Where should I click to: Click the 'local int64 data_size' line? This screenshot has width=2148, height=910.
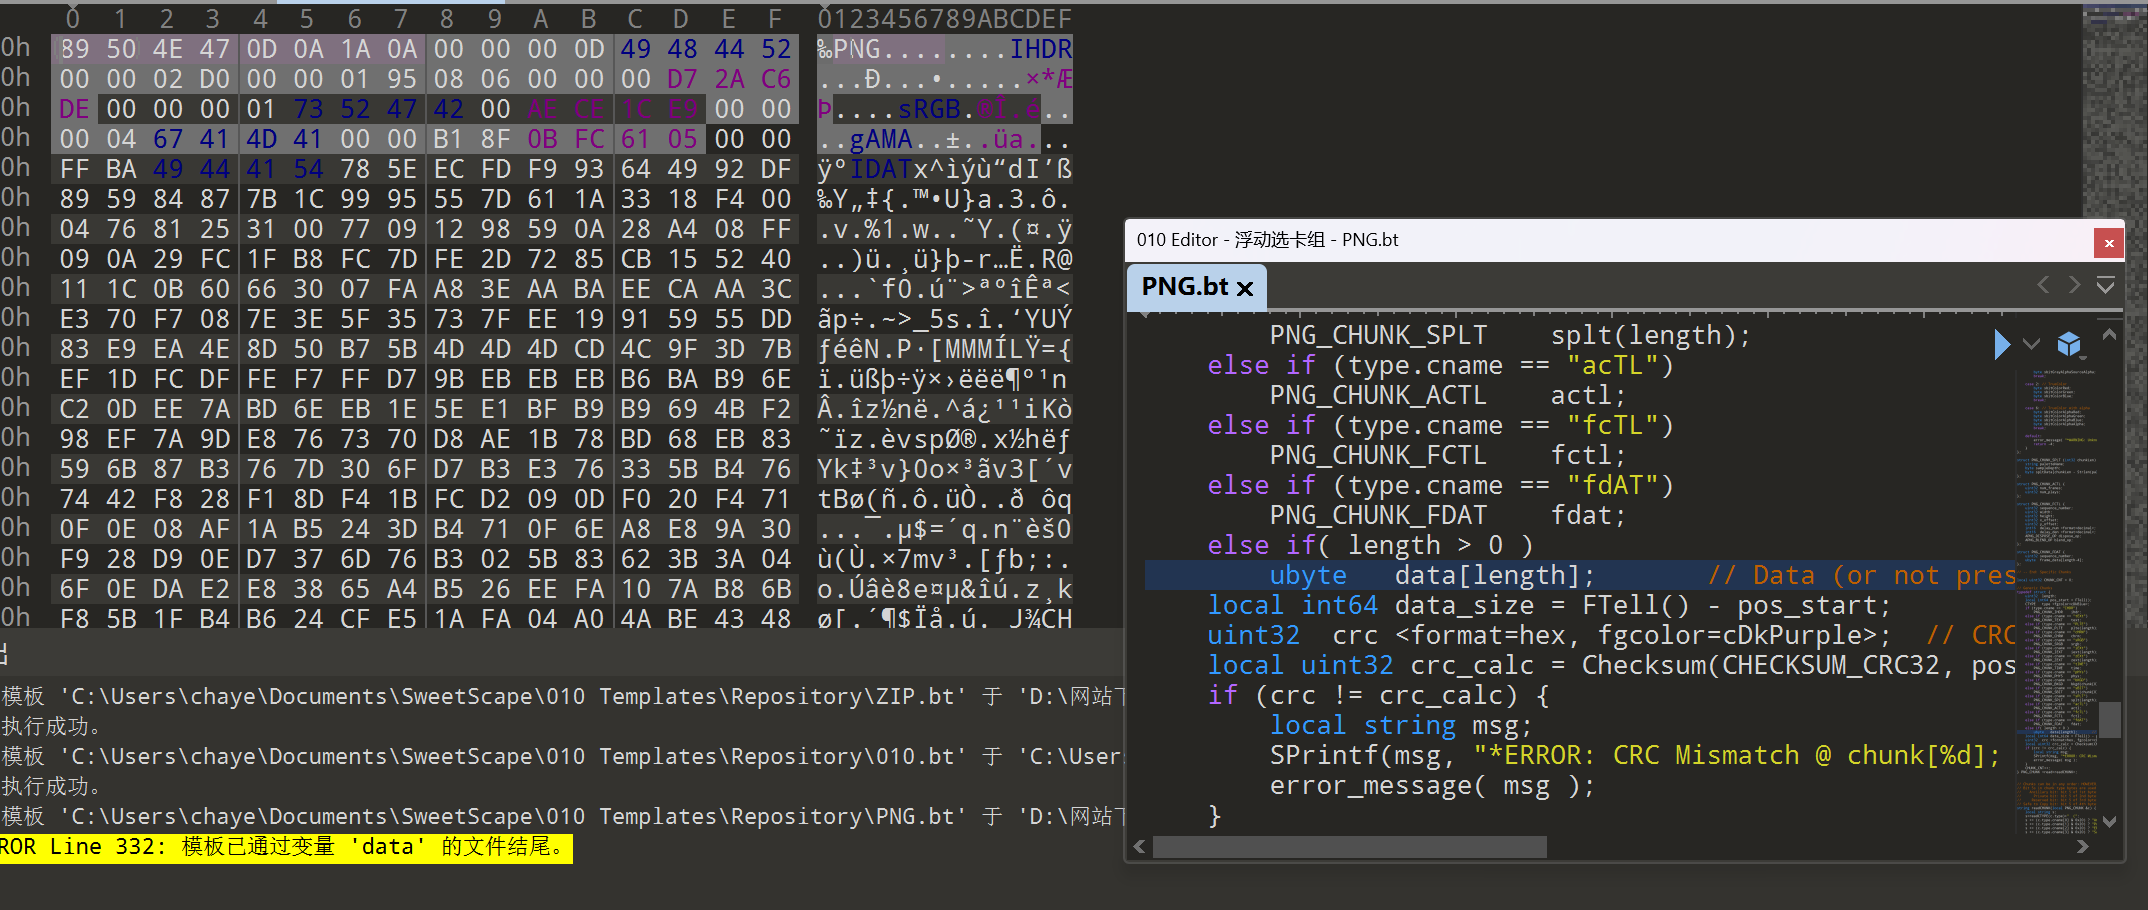click(1549, 605)
